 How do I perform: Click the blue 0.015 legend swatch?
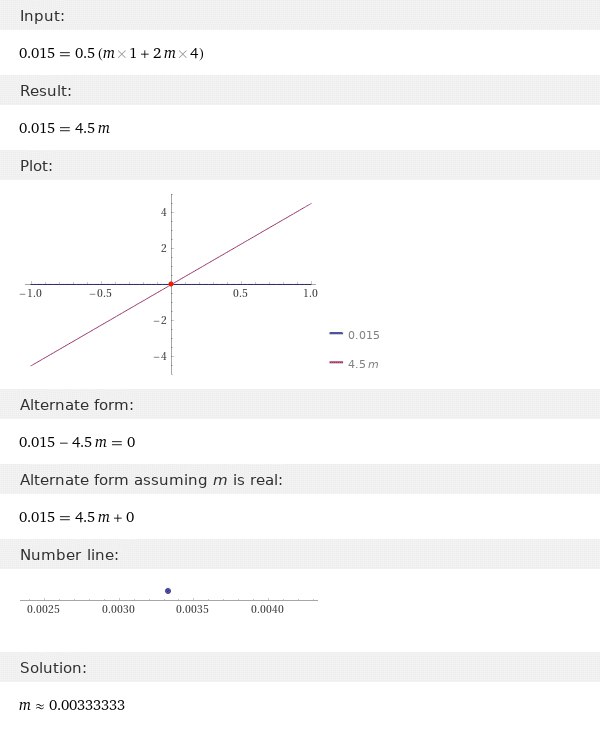click(335, 335)
